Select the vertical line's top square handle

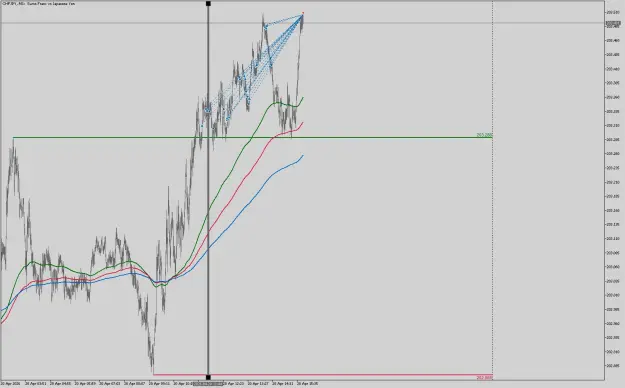click(x=208, y=4)
